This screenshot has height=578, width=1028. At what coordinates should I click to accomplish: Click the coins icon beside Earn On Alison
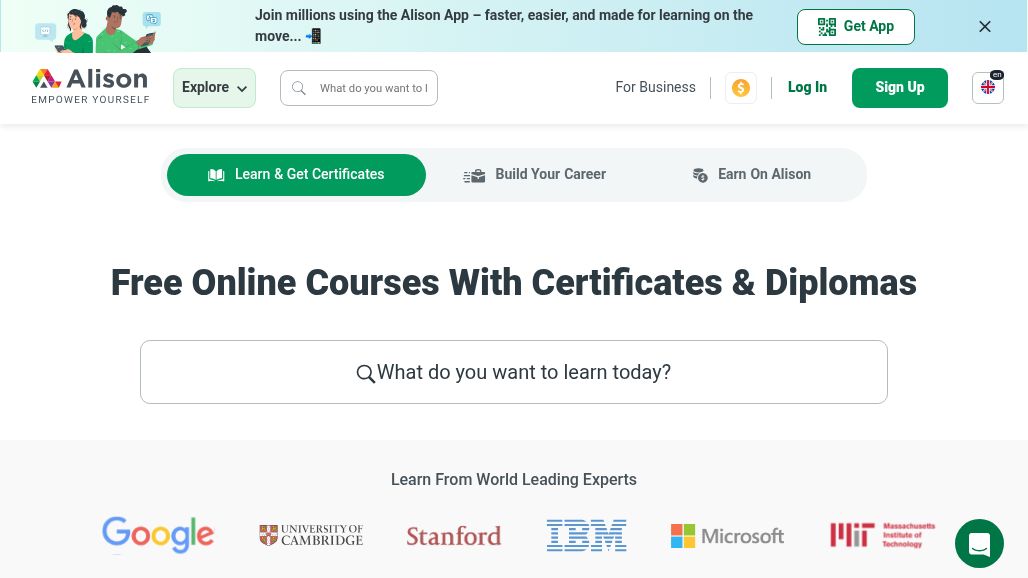[700, 175]
